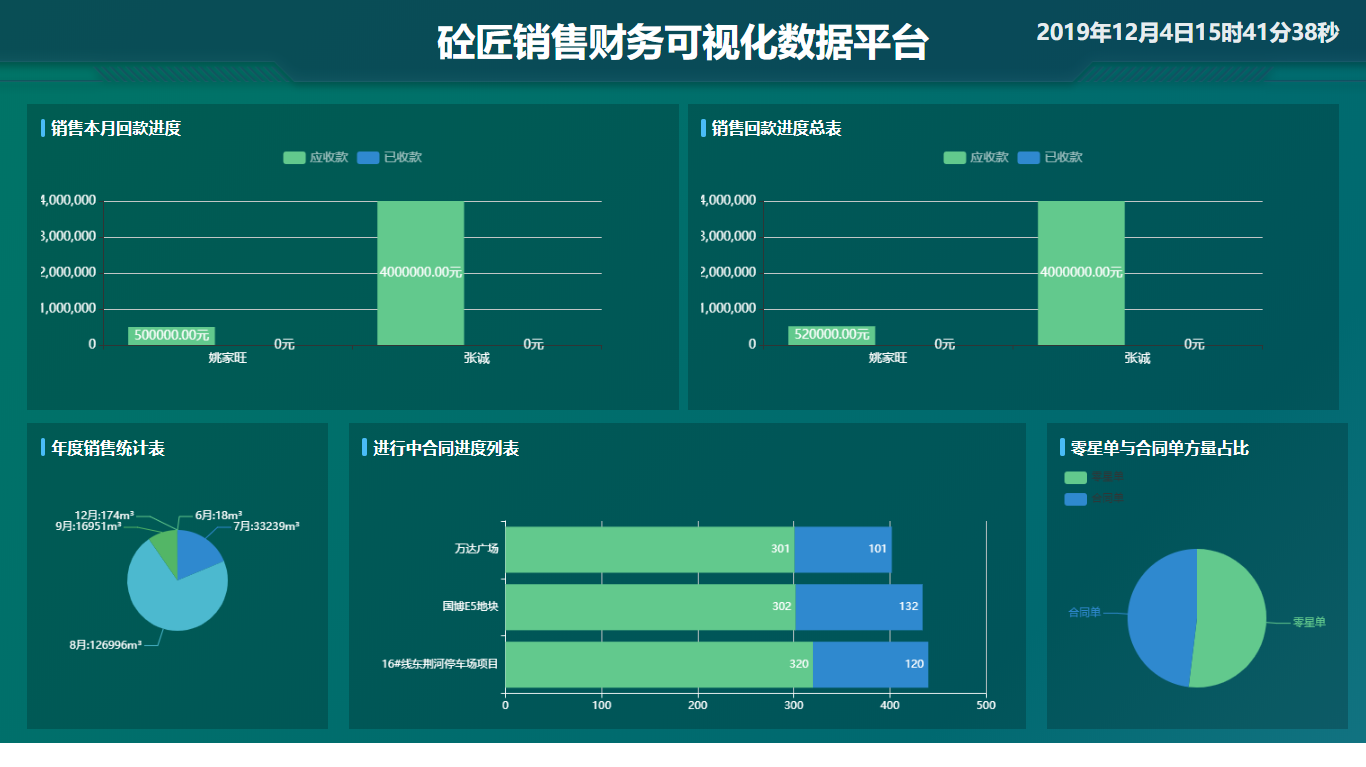
Task: Click 0元 label beside 张诚 monthly bar
Action: click(533, 344)
